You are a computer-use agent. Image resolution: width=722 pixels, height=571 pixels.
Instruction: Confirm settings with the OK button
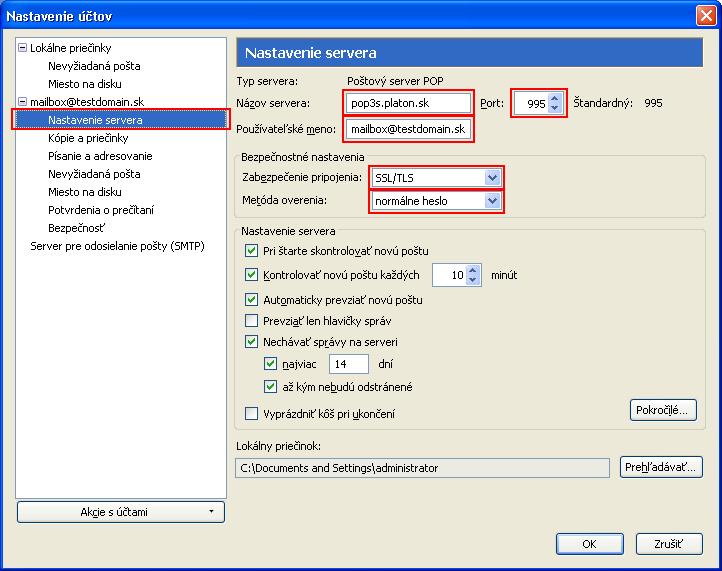point(589,544)
